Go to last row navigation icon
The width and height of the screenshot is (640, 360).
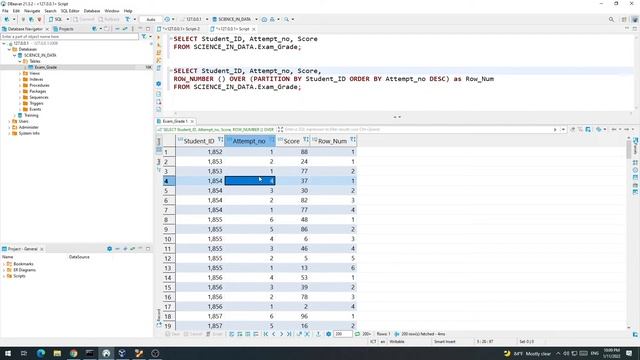(289, 334)
